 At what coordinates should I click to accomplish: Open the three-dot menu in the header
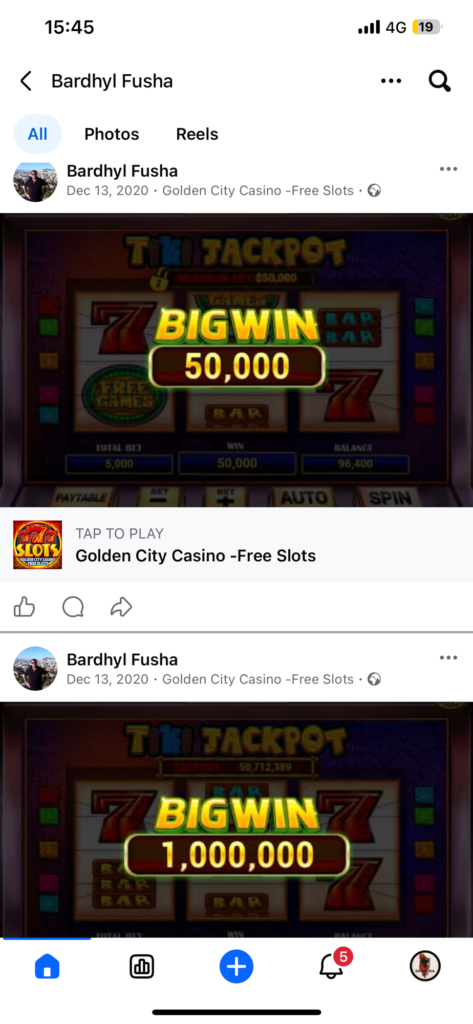click(391, 81)
